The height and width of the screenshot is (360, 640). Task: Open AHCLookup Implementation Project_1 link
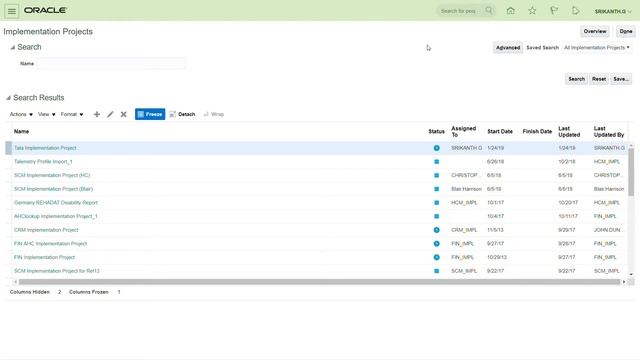(x=56, y=216)
